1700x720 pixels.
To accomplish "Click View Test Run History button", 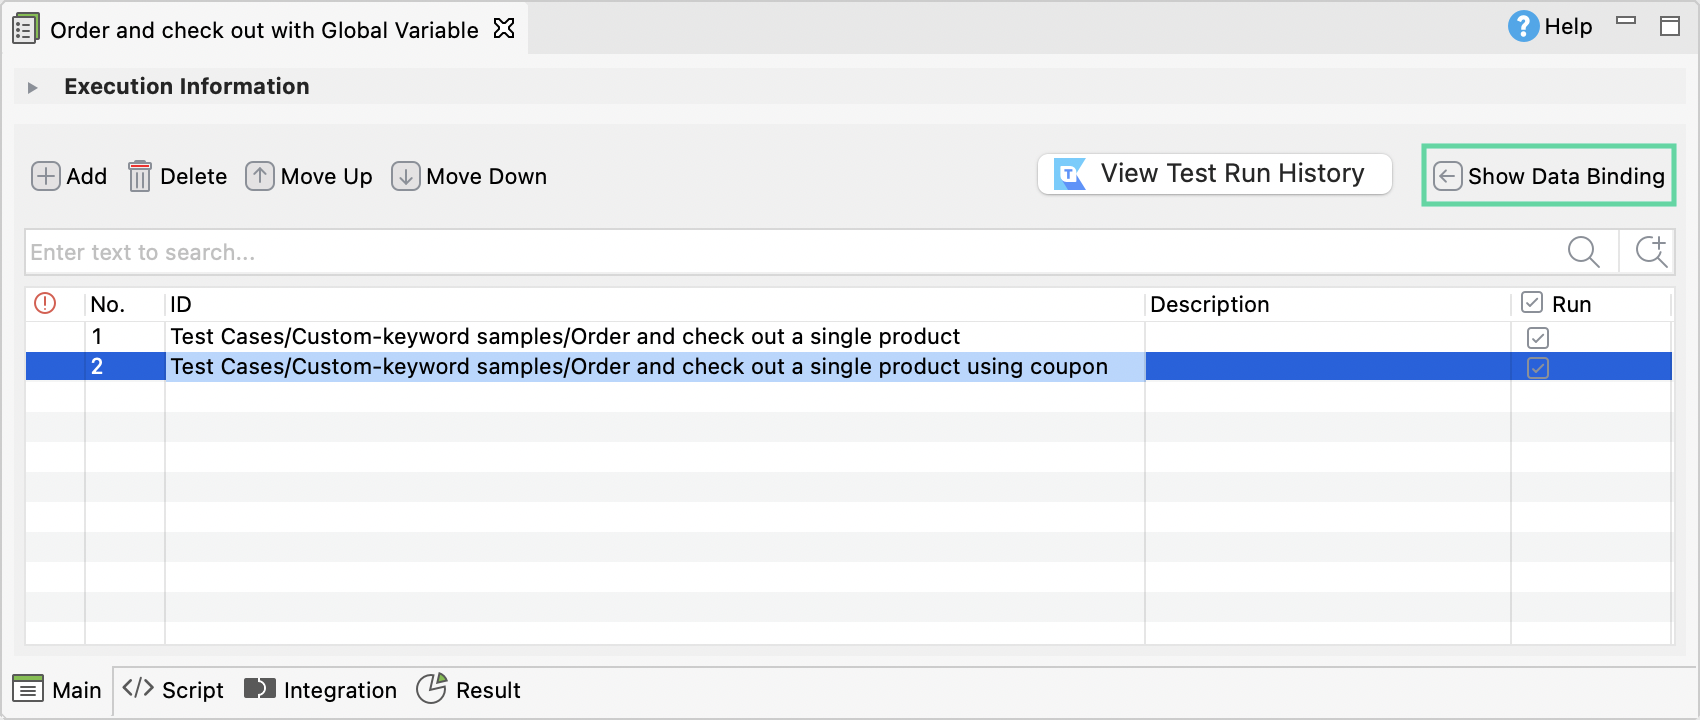I will [x=1214, y=174].
